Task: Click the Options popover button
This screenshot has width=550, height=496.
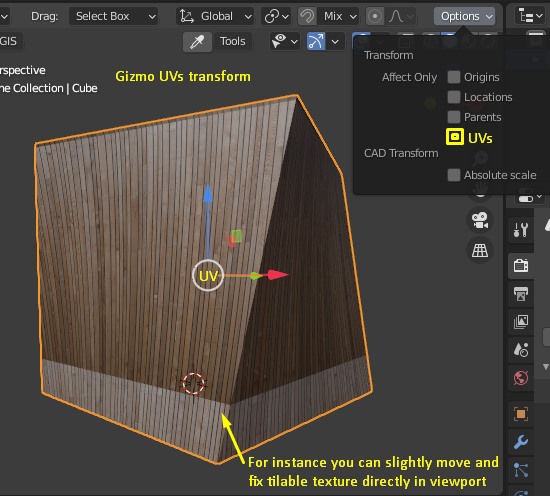Action: 464,16
